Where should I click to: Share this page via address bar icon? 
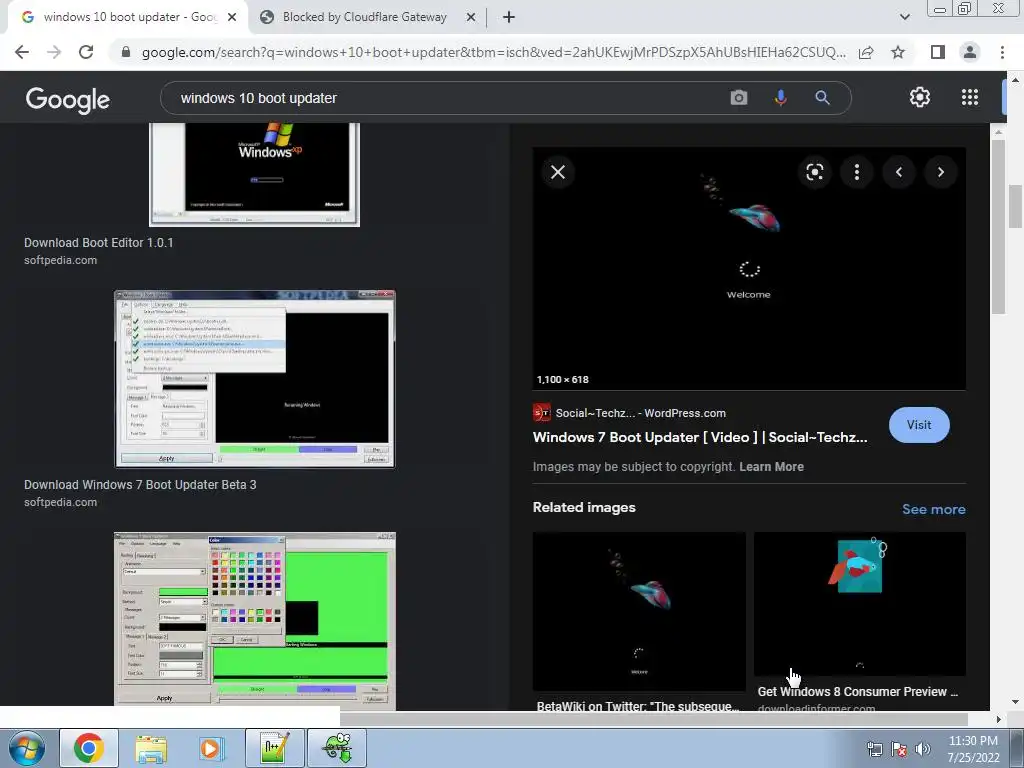pos(866,52)
